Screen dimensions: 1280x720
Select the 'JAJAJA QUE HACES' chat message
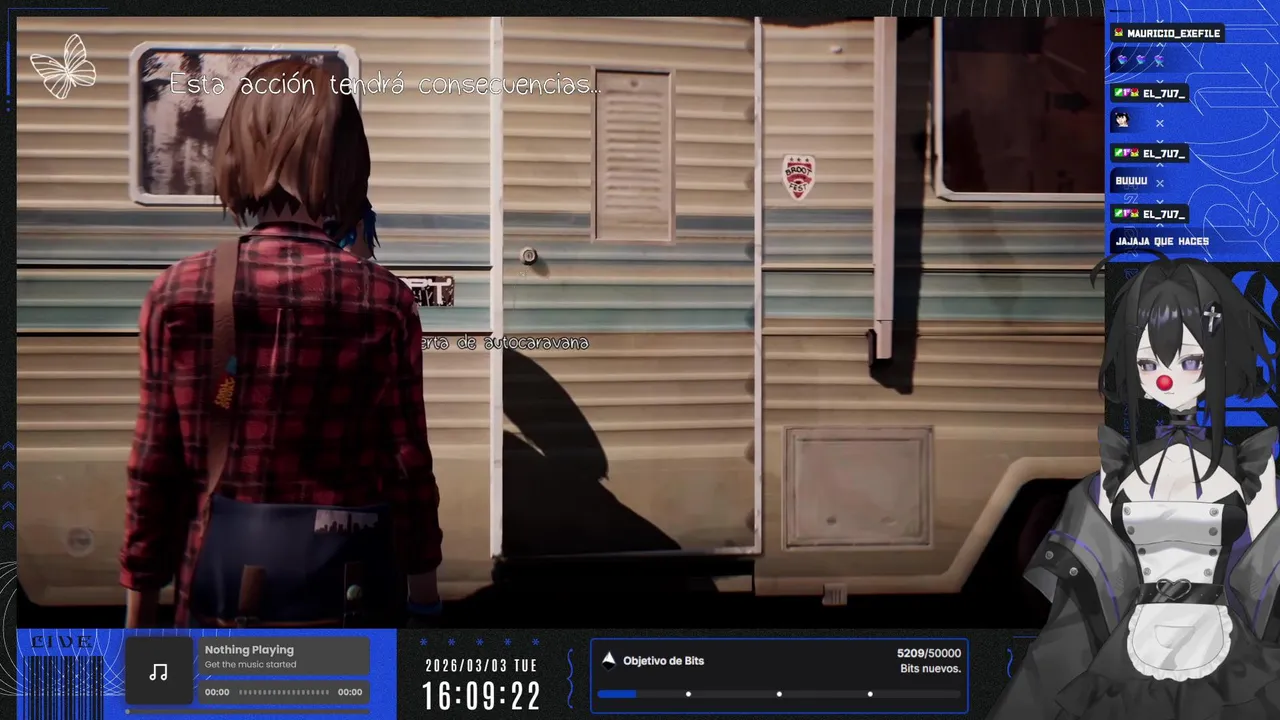[x=1162, y=241]
